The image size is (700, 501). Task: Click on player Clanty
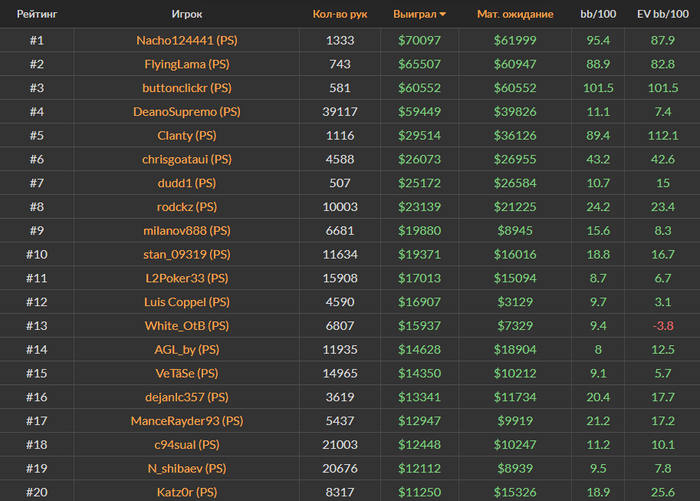point(187,136)
